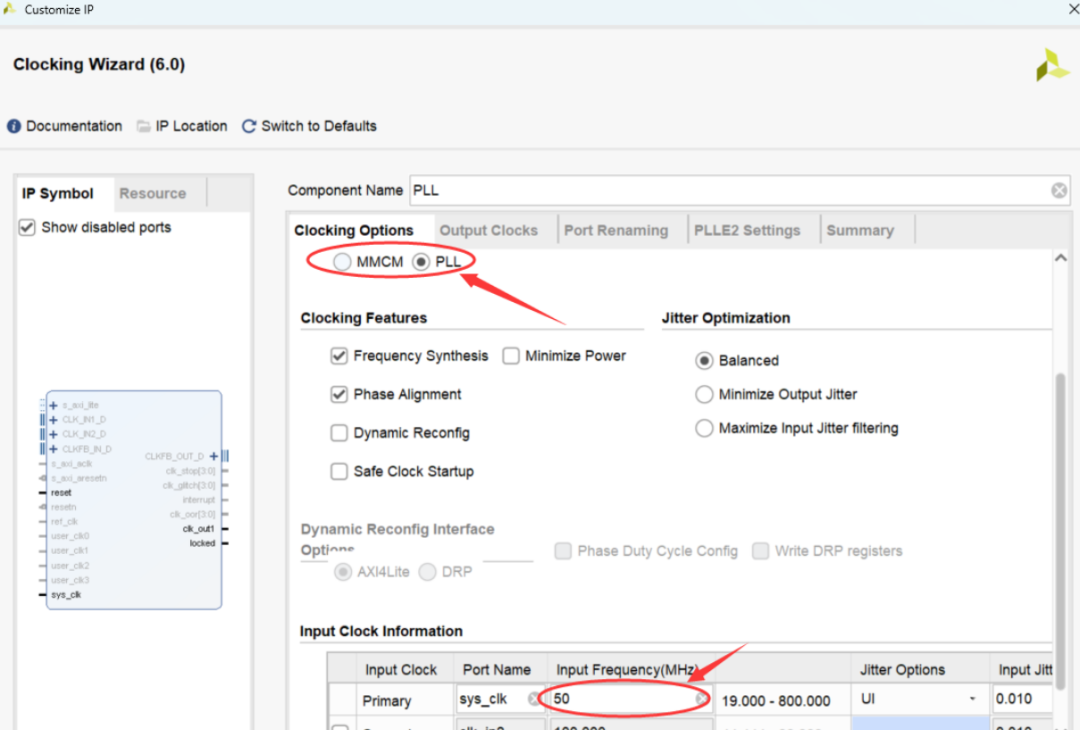This screenshot has height=730, width=1080.
Task: Expand the CLKFB_IN_D port plus icon
Action: pyautogui.click(x=53, y=449)
